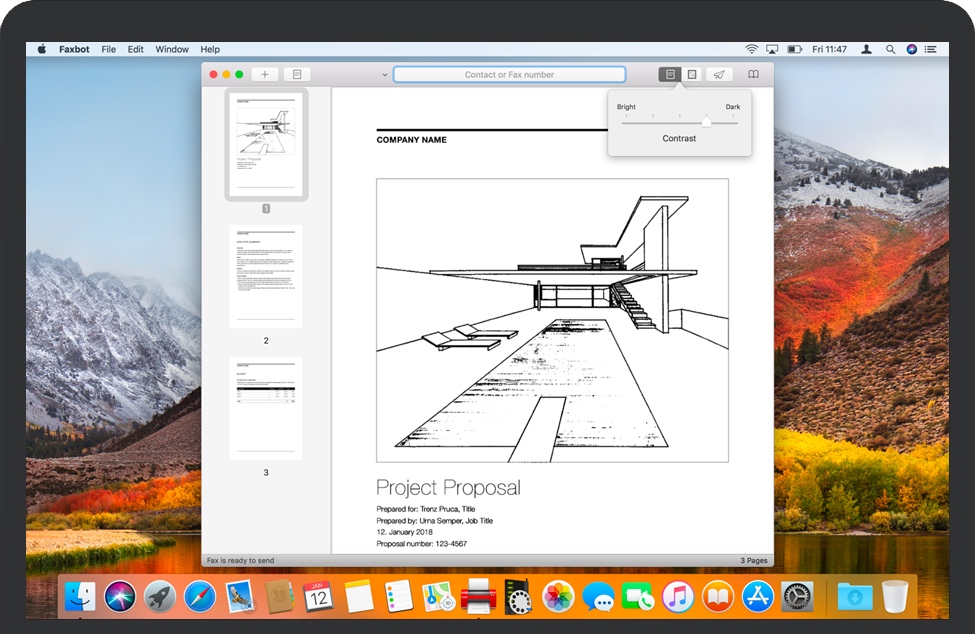Launch Safari from the Dock
The height and width of the screenshot is (634, 975).
(x=199, y=598)
